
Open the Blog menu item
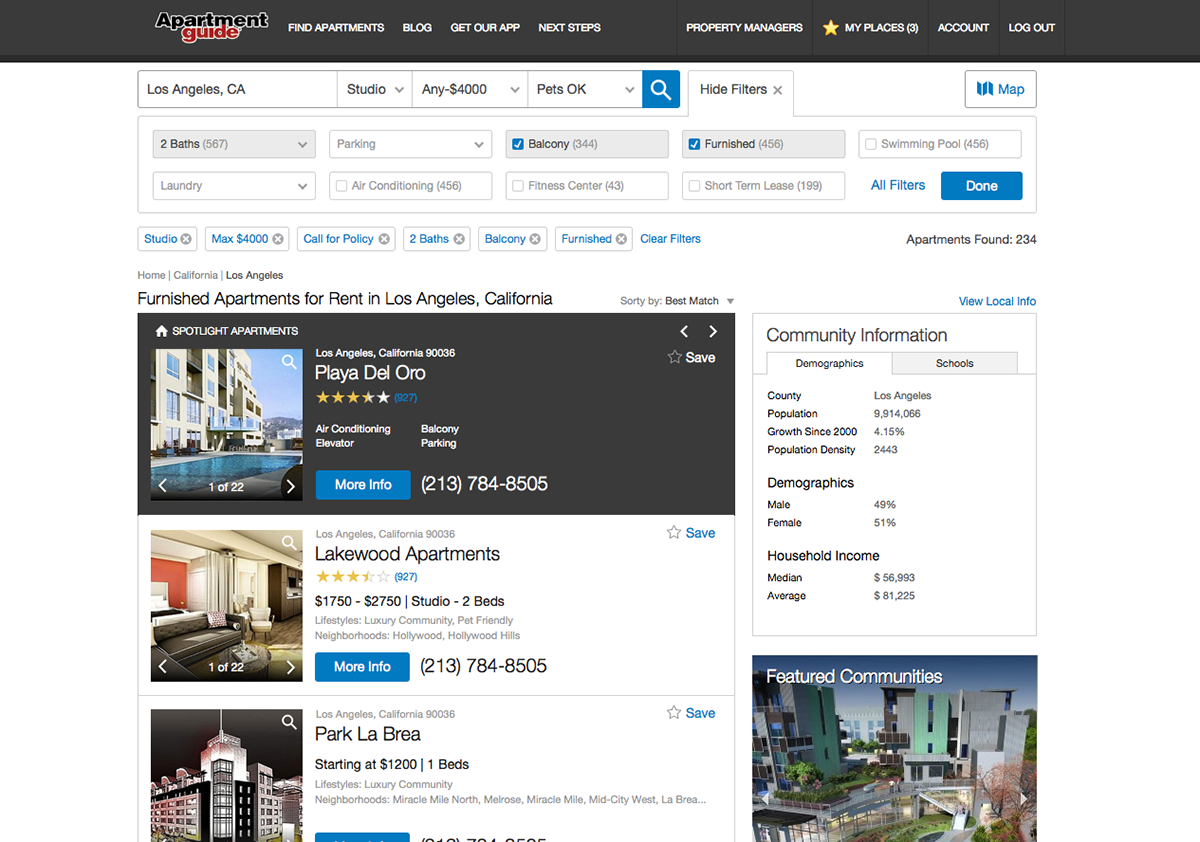[x=417, y=28]
